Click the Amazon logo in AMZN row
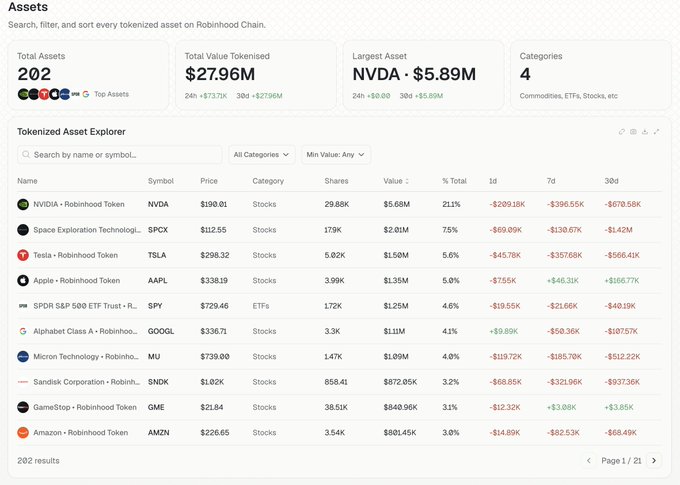Screen dimensions: 680x485 [23, 433]
